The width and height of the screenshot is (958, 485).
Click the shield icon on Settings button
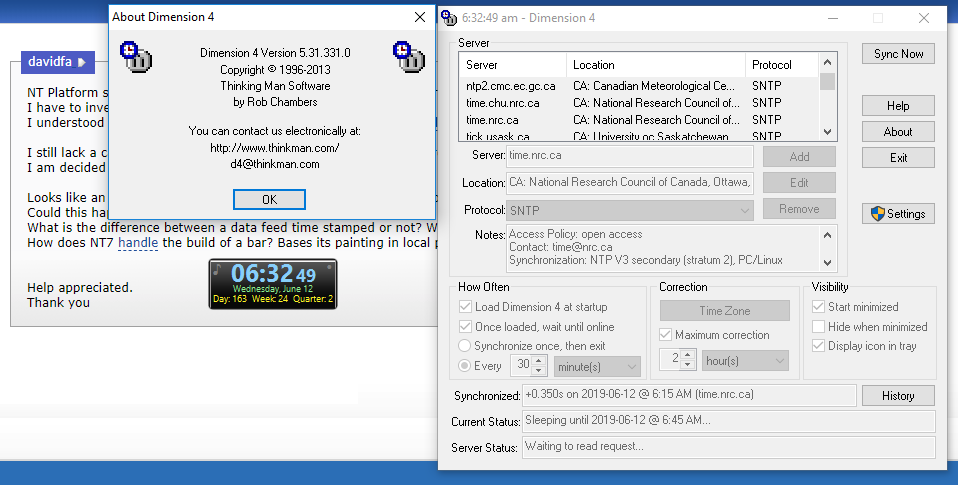pyautogui.click(x=877, y=214)
